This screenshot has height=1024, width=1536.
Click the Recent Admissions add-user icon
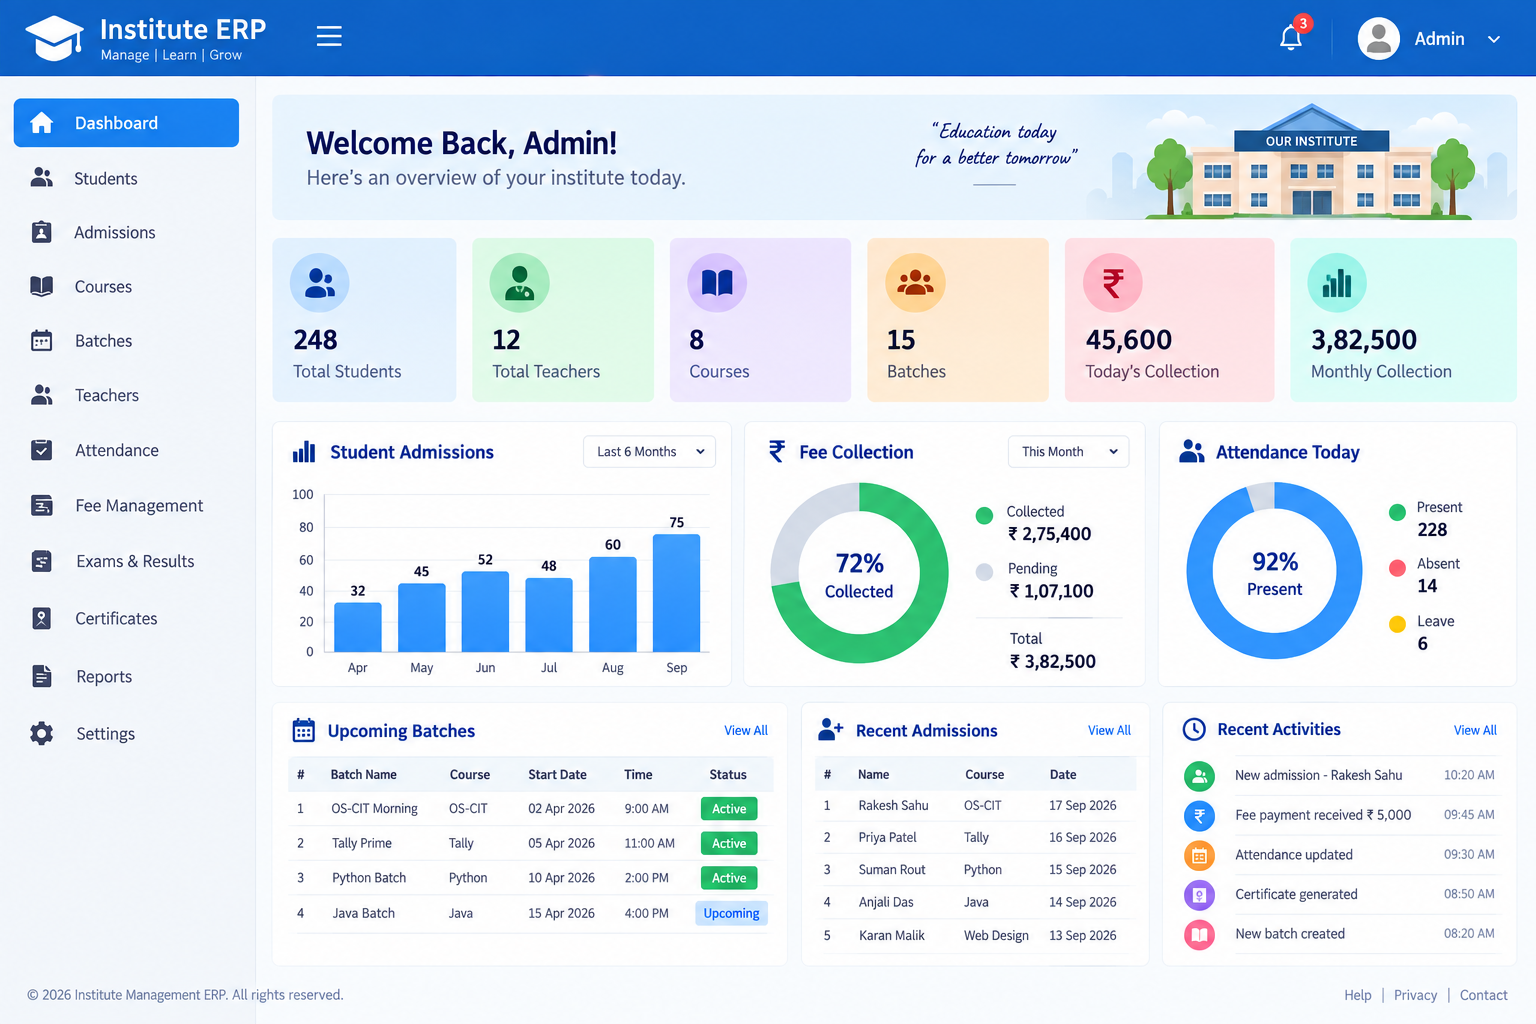click(830, 730)
